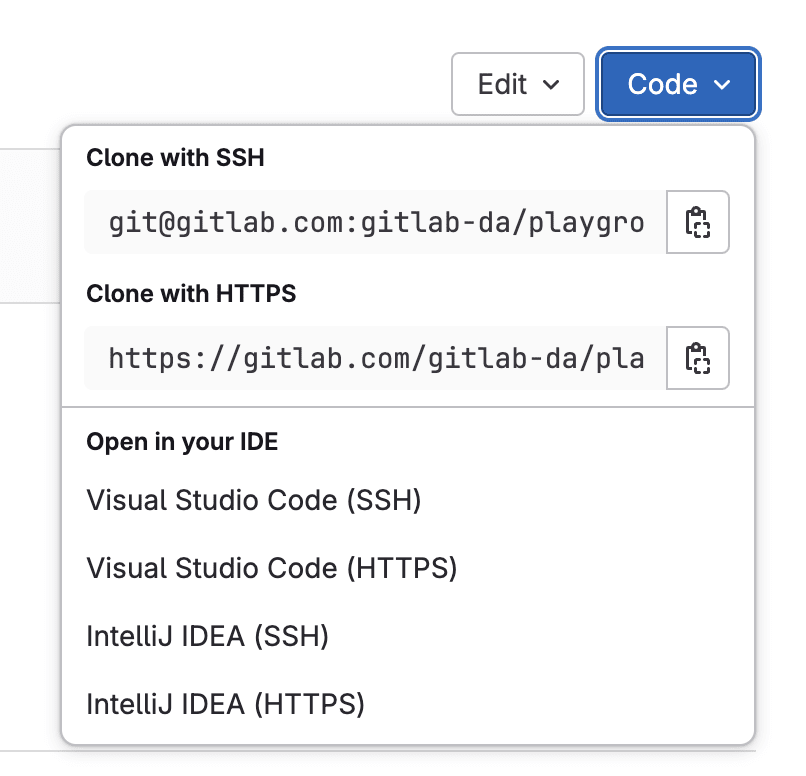Click the Open in your IDE header
The image size is (806, 776).
183,441
